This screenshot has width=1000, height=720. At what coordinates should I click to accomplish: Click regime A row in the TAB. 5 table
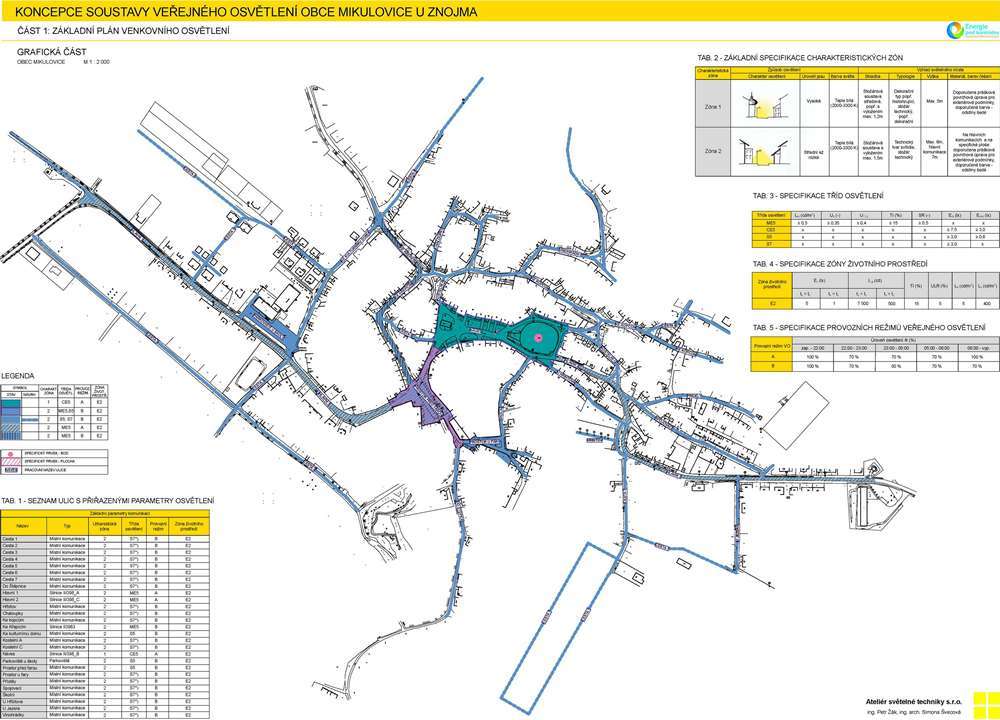pyautogui.click(x=870, y=356)
